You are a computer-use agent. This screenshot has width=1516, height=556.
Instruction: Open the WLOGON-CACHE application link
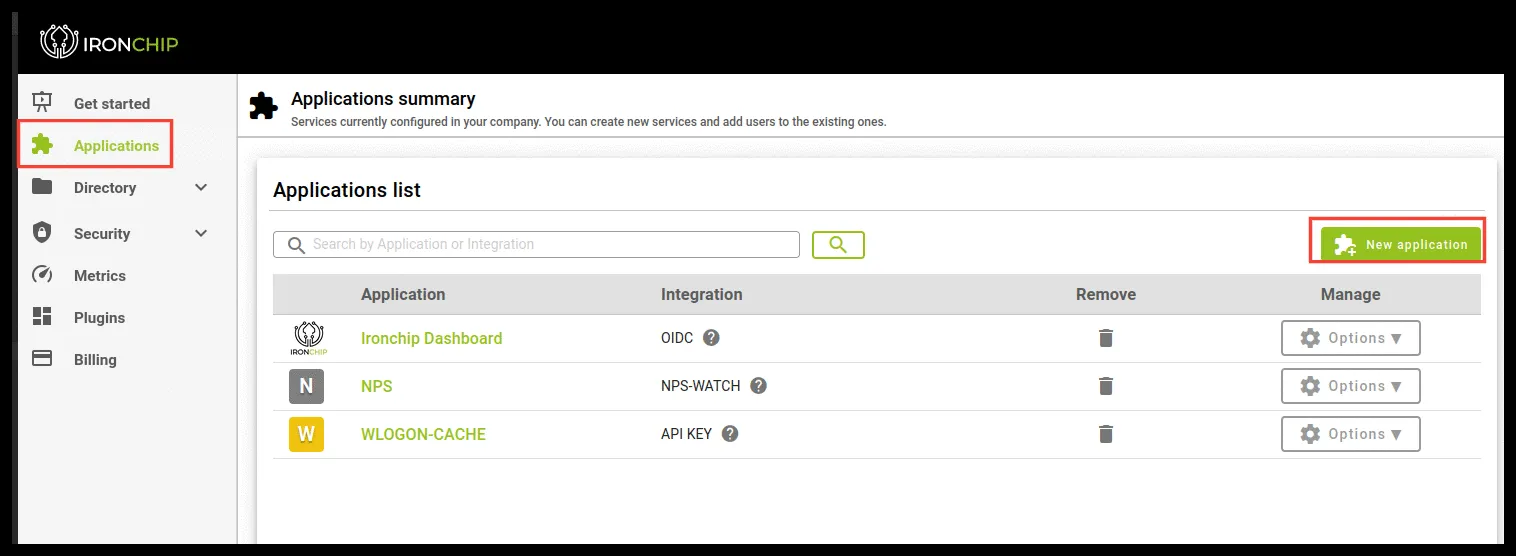coord(423,434)
